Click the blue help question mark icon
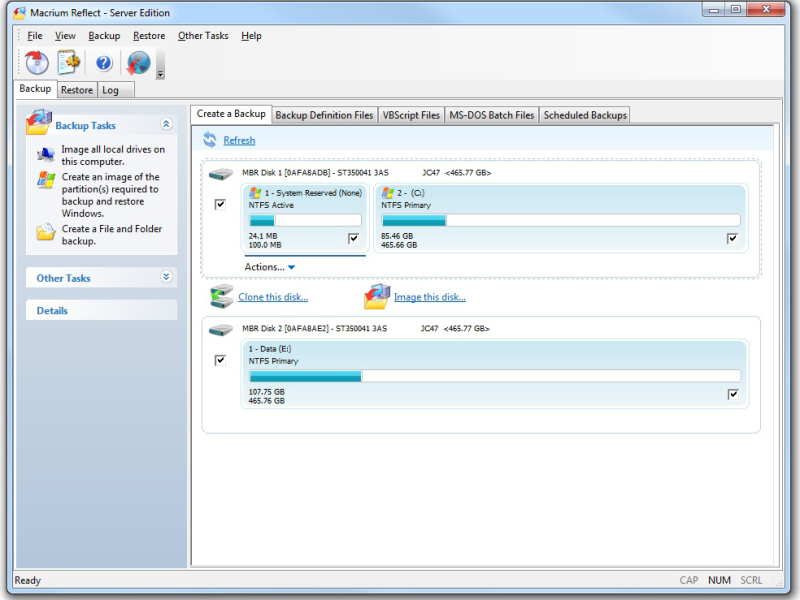The height and width of the screenshot is (600, 800). [x=104, y=63]
